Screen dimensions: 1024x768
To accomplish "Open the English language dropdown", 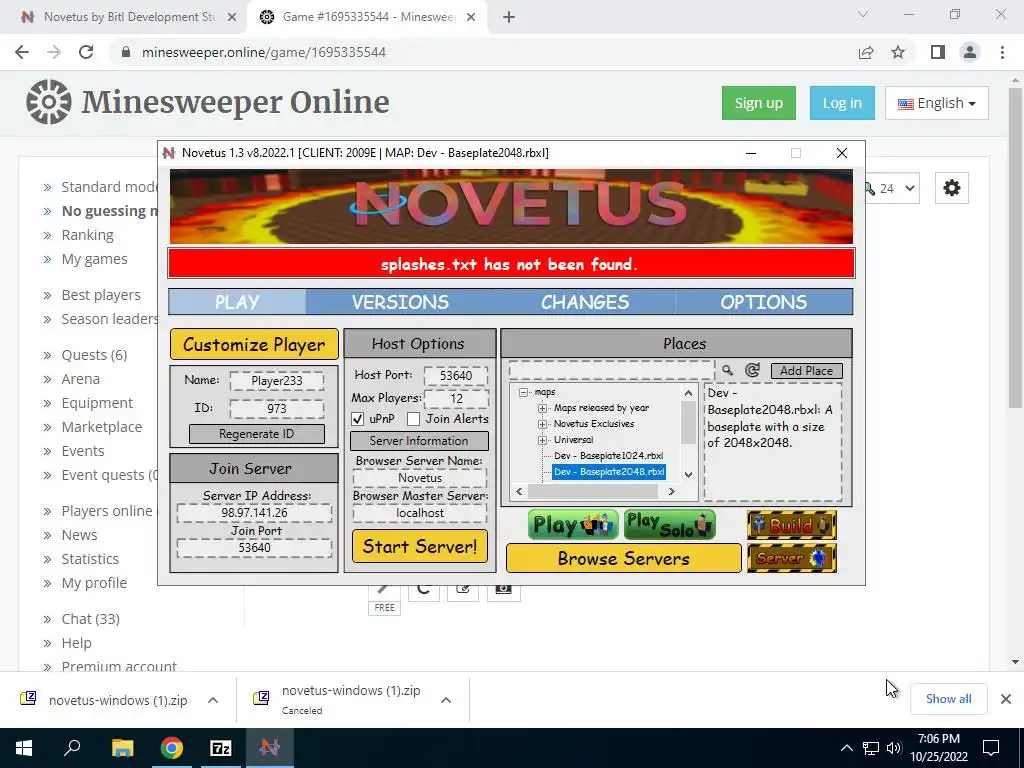I will tap(936, 103).
